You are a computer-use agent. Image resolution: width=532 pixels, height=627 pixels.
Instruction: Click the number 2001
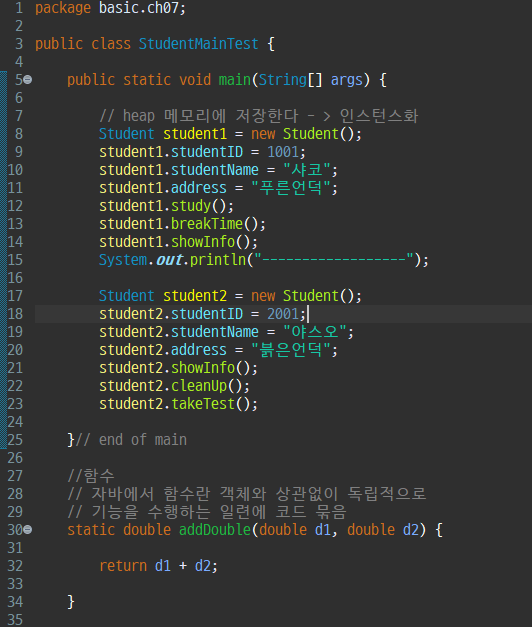pyautogui.click(x=283, y=314)
